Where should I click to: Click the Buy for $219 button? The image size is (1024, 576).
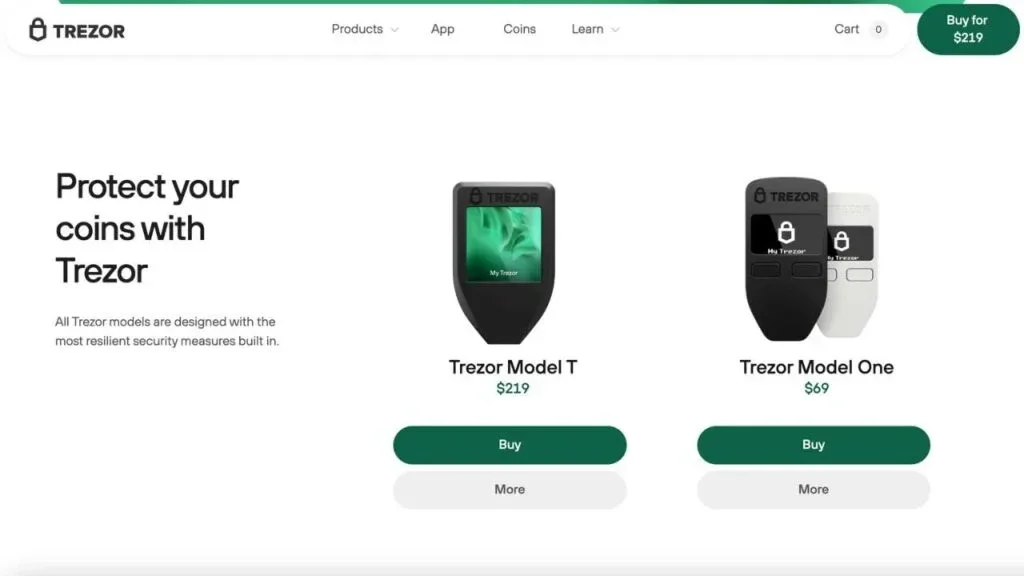(968, 29)
